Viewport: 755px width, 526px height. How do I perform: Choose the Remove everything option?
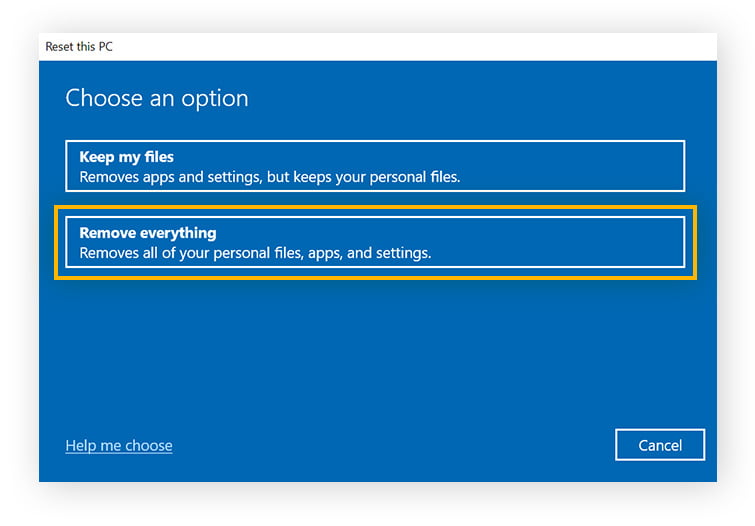(374, 242)
